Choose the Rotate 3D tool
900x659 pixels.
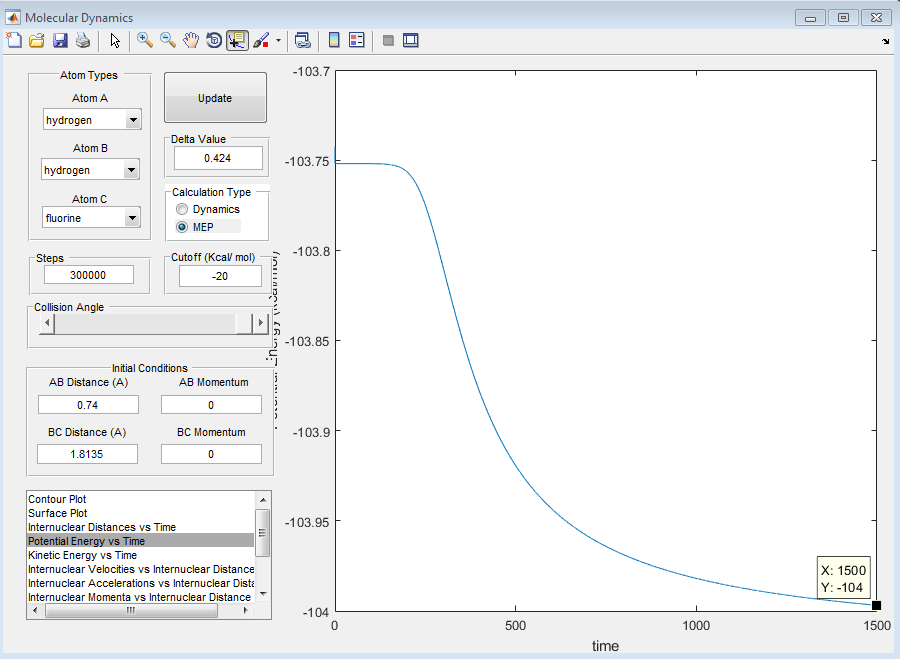pyautogui.click(x=214, y=40)
